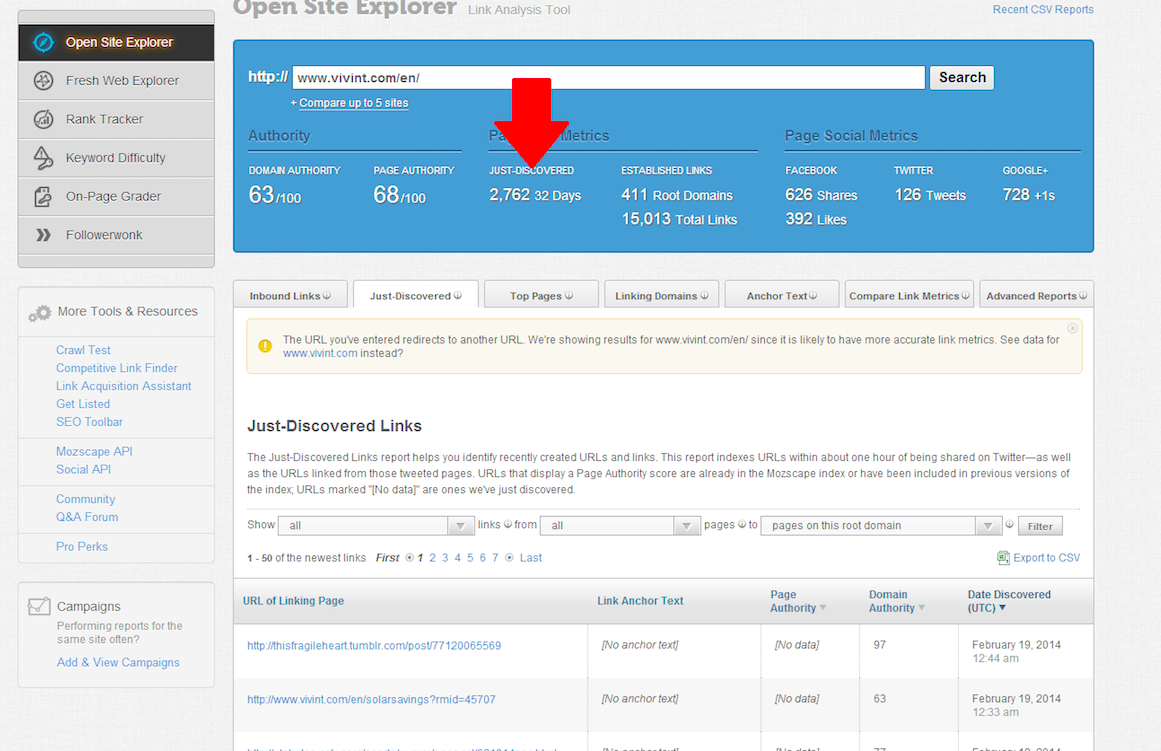Click info icon beside the Filter button
This screenshot has height=751, width=1161.
[x=1009, y=524]
